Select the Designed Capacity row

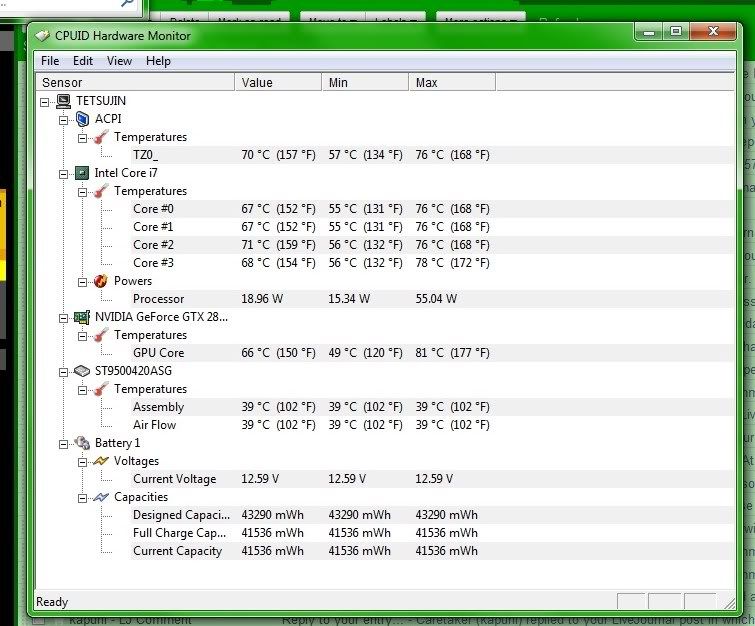(432, 515)
